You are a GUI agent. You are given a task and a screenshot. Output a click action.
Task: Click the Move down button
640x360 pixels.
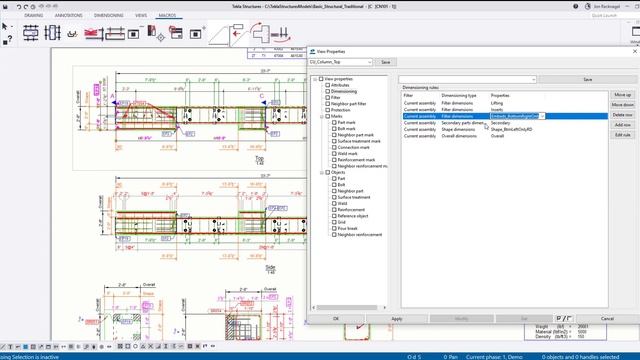(622, 105)
